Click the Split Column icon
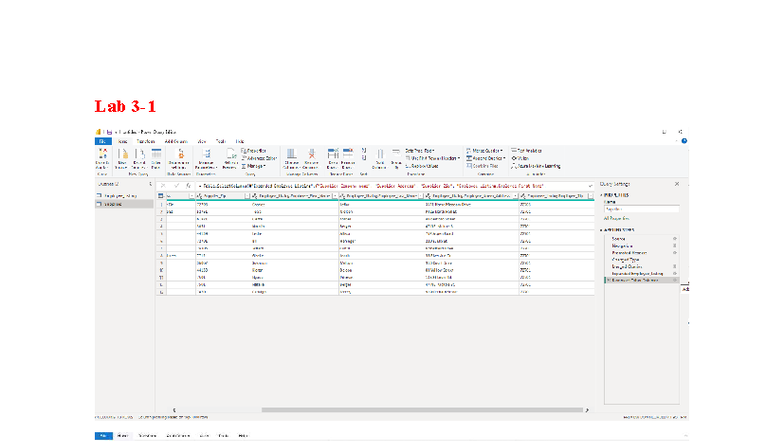The image size is (784, 441). coord(380,154)
